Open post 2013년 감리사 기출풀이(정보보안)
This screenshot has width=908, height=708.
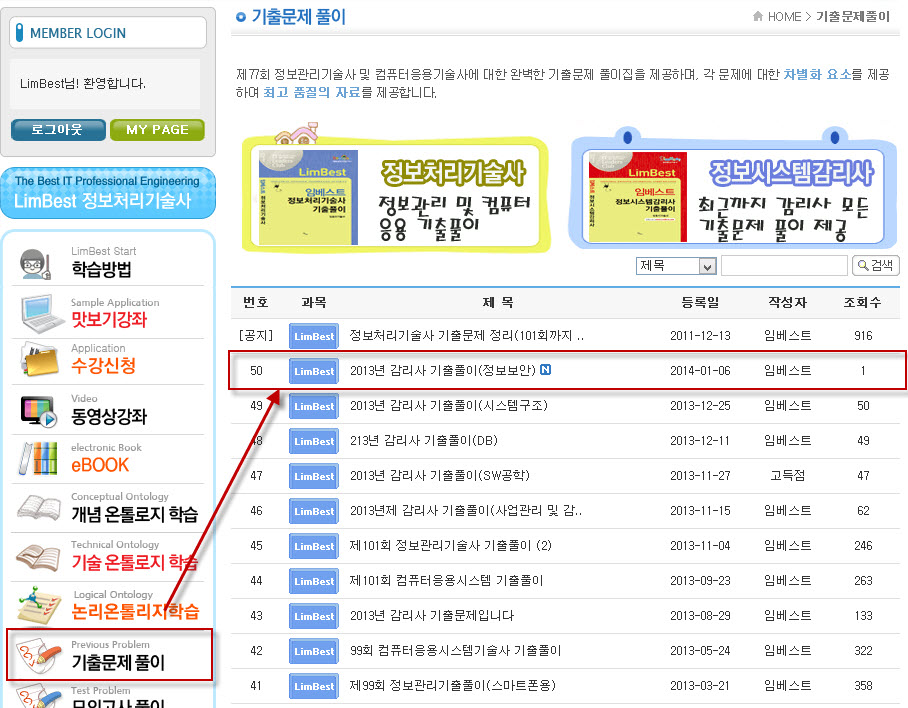[x=443, y=370]
